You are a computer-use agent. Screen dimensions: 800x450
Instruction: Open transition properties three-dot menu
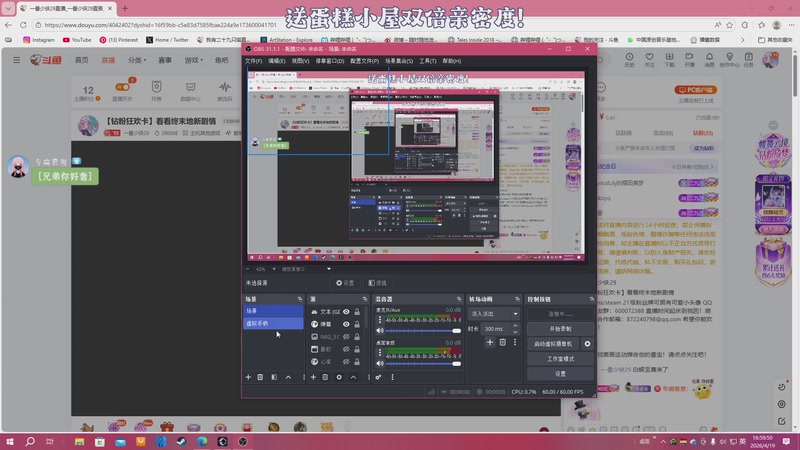[515, 342]
